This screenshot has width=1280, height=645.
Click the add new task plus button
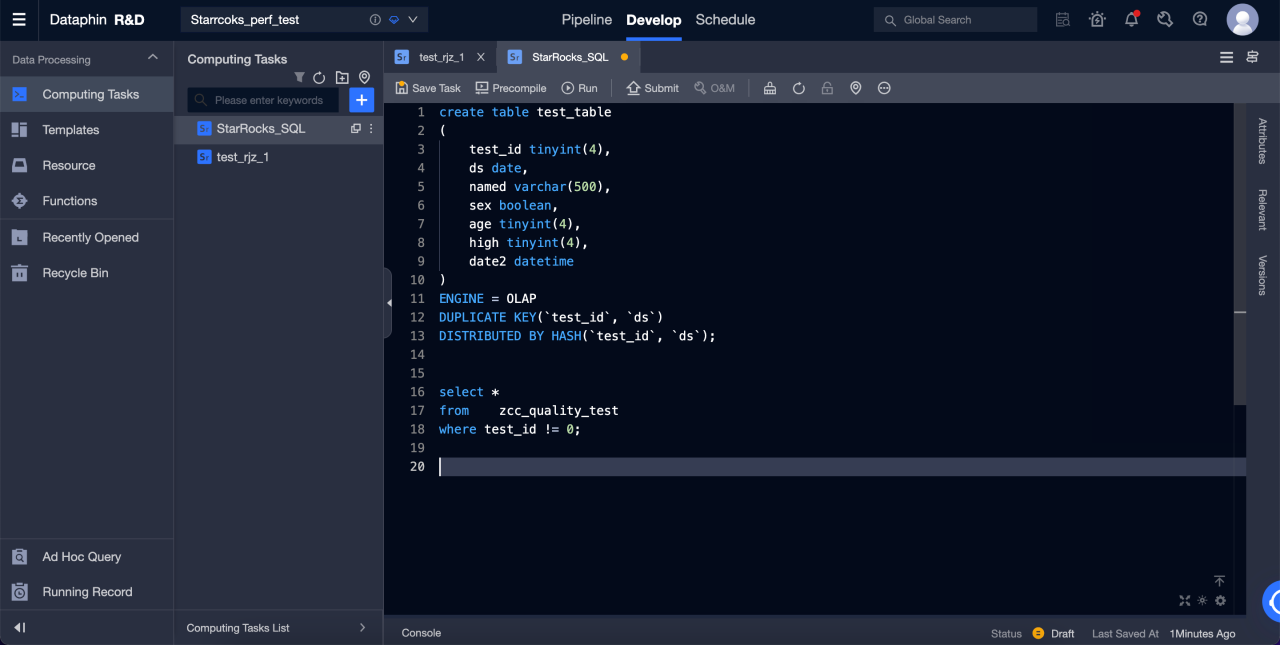click(361, 100)
